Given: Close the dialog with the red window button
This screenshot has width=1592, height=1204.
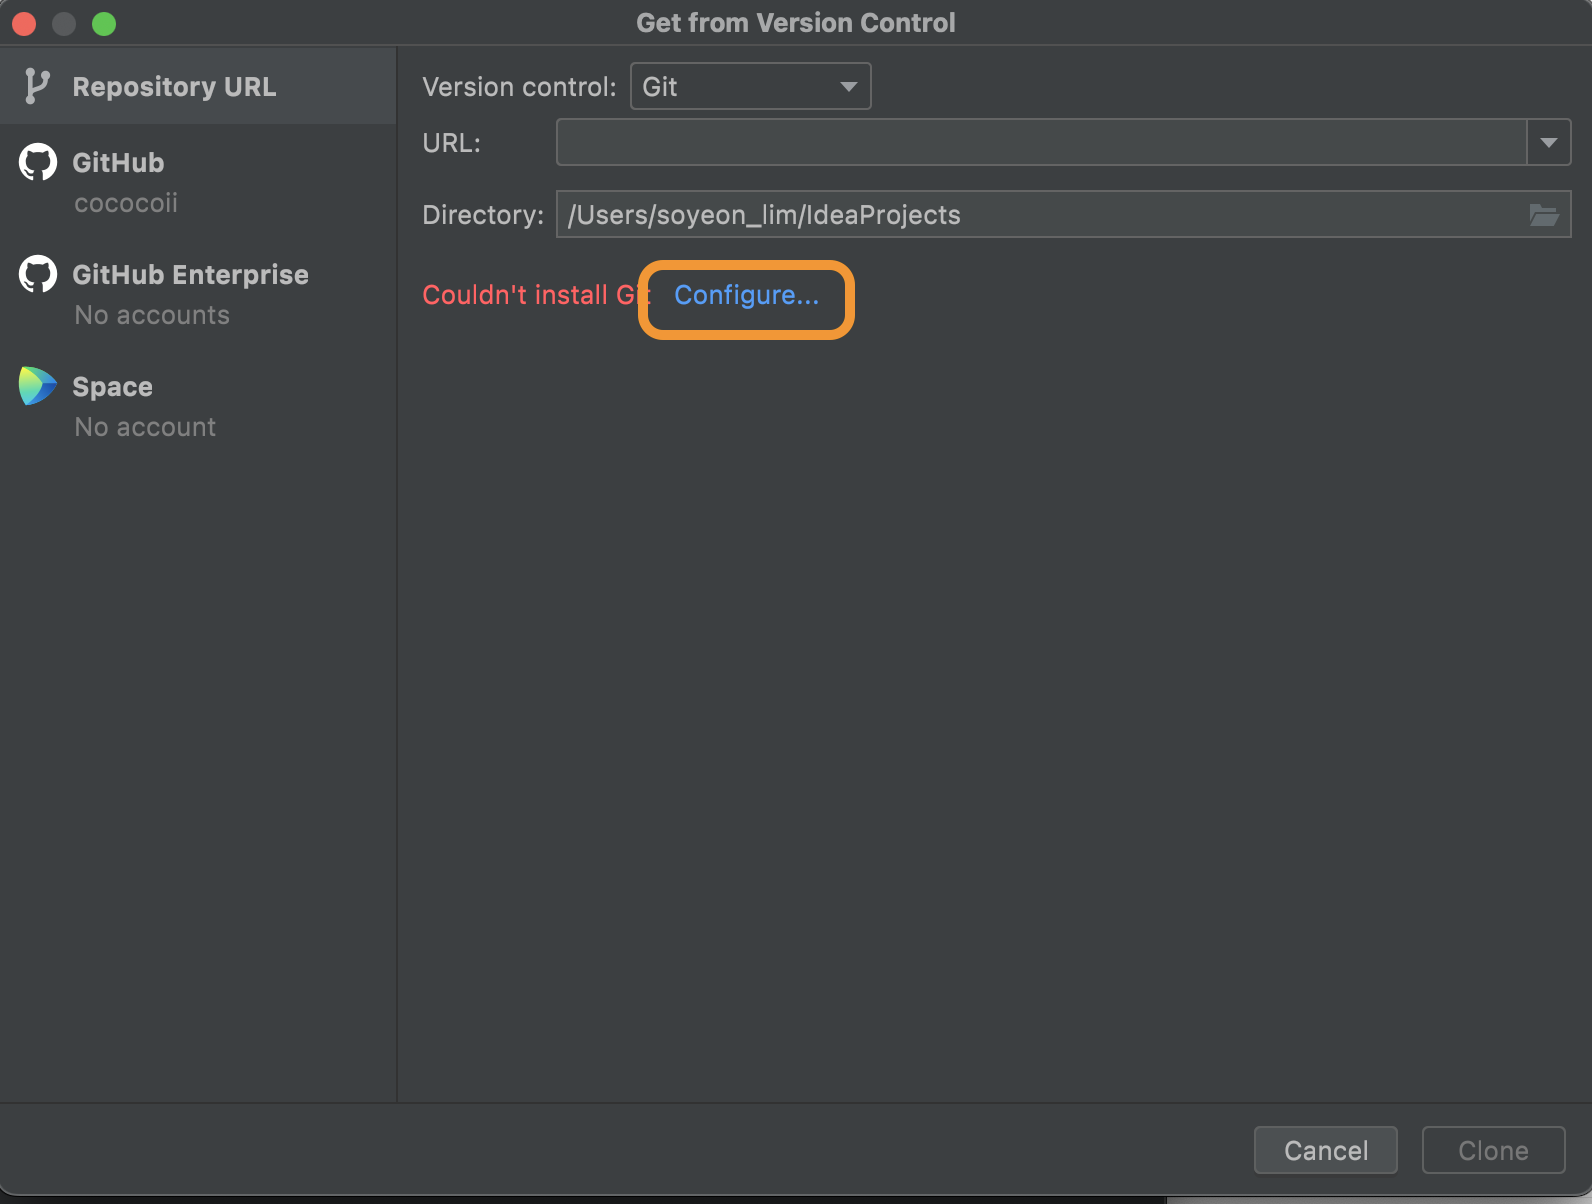Looking at the screenshot, I should tap(24, 23).
